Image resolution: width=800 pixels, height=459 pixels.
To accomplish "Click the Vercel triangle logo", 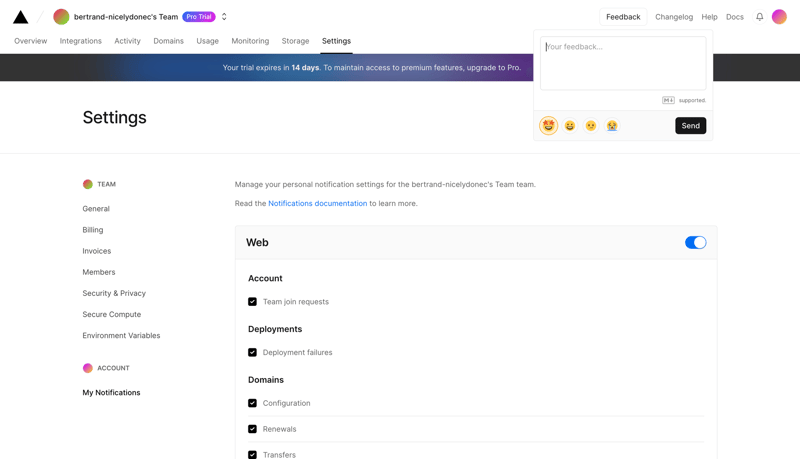I will tap(20, 17).
